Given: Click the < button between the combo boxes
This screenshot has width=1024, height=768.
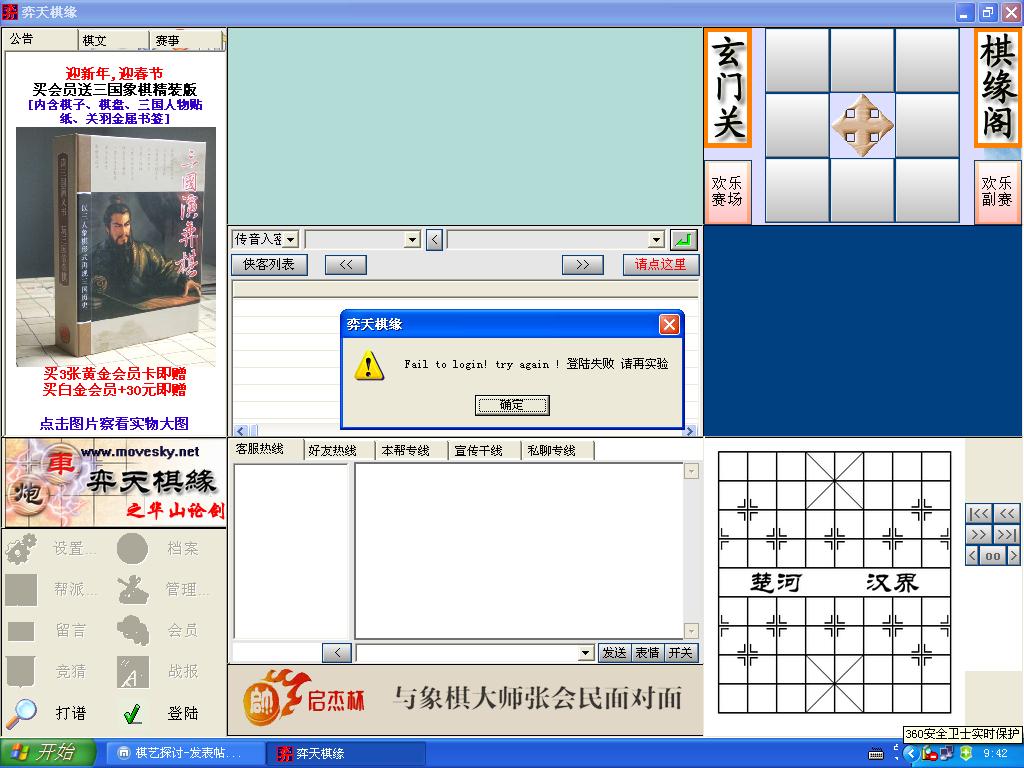Looking at the screenshot, I should tap(435, 240).
